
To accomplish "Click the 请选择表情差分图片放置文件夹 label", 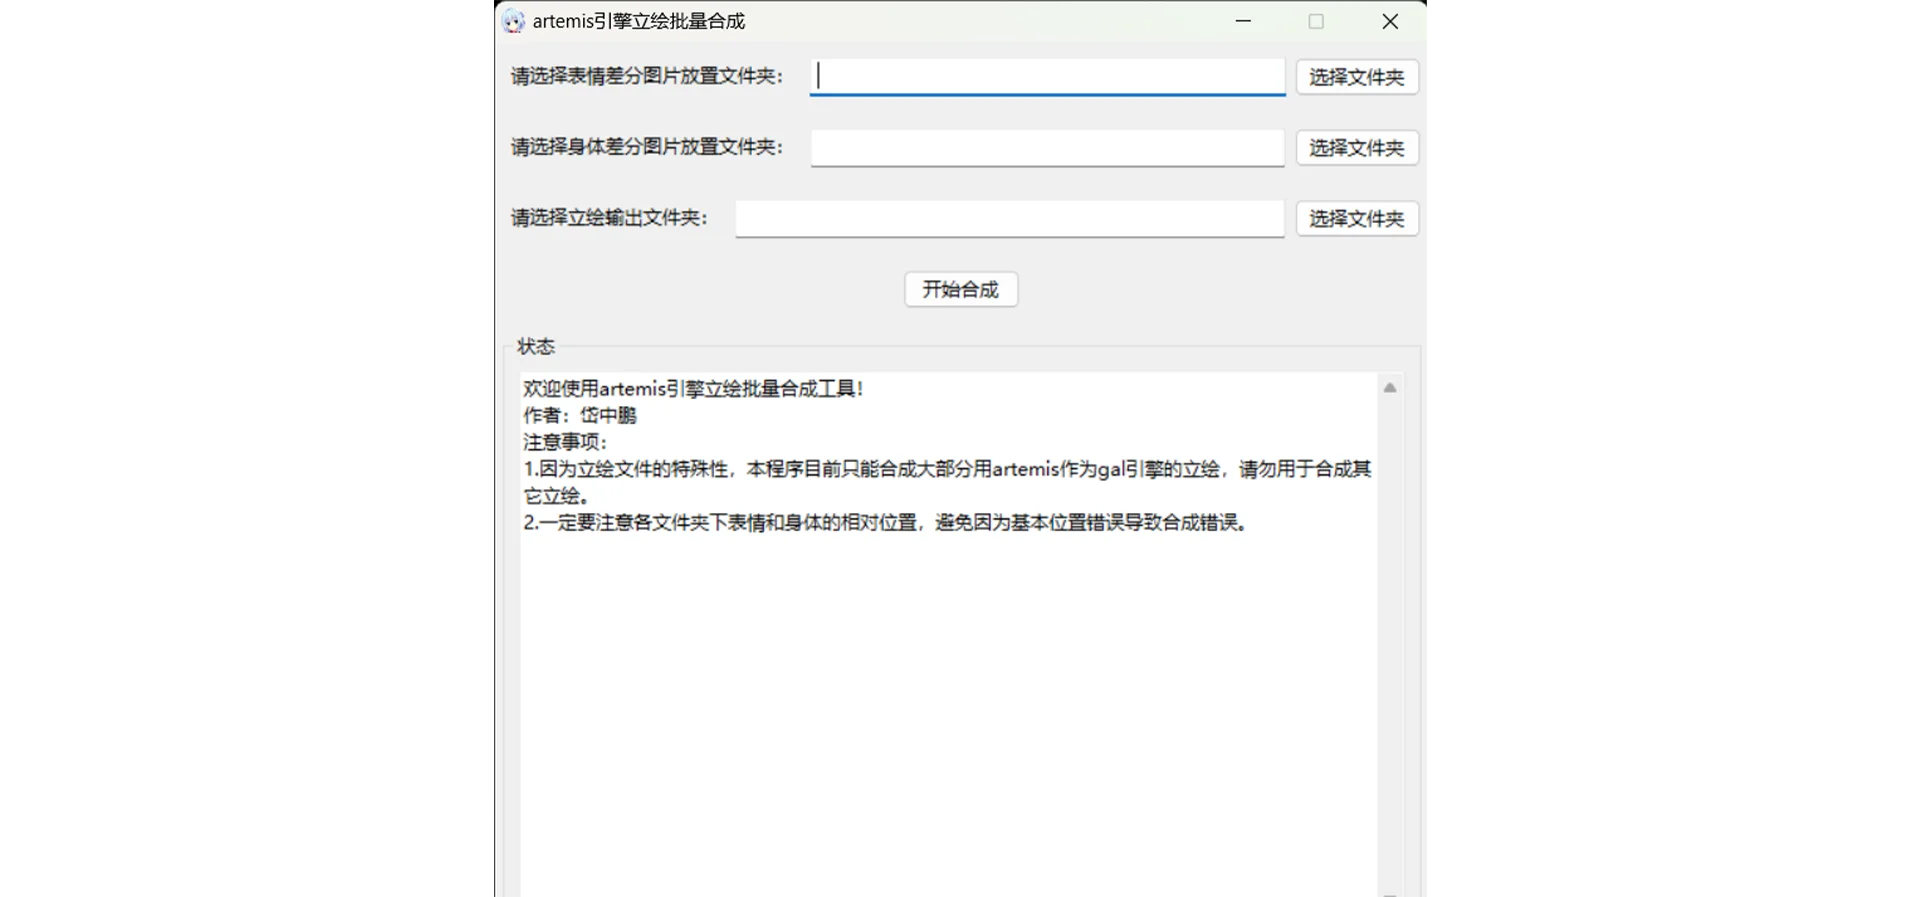I will coord(647,77).
